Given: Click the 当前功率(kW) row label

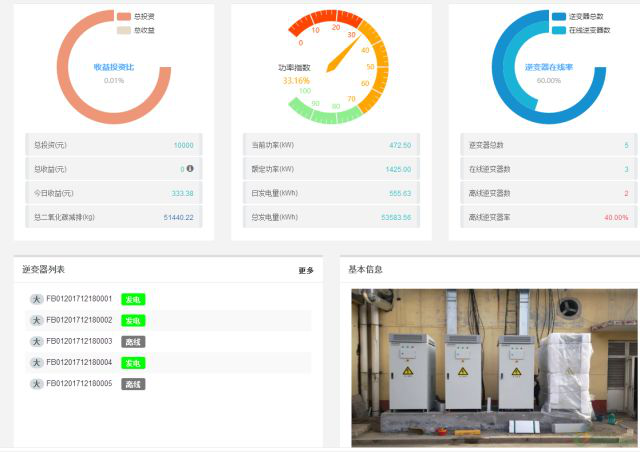Looking at the screenshot, I should click(x=273, y=145).
